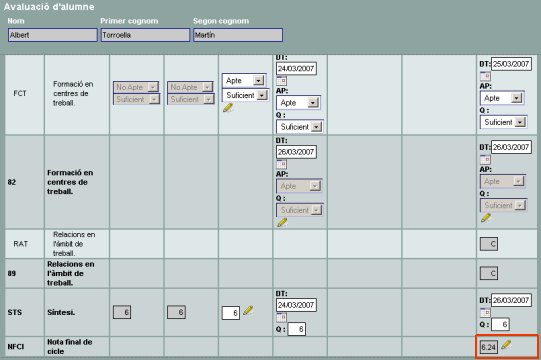Click the Nom field containing Albert
Screen dimensions: 541x360
pyautogui.click(x=53, y=35)
